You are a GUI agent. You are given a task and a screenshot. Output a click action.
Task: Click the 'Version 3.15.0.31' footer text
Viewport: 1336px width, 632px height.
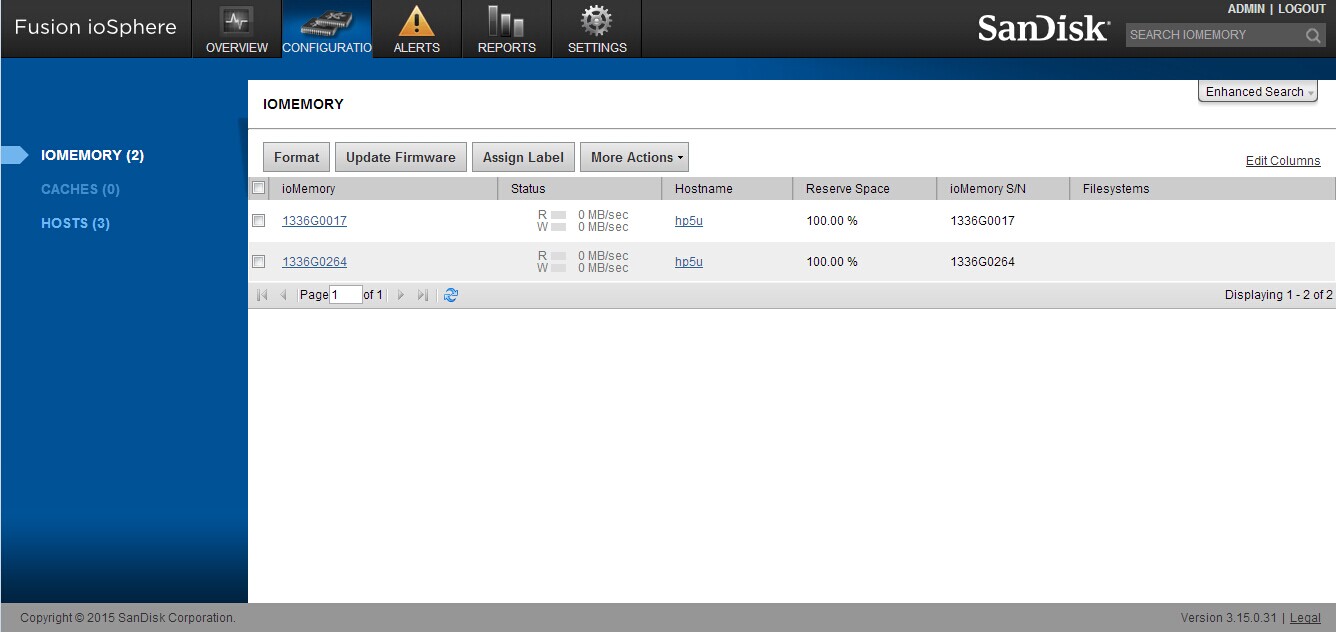pos(1229,618)
